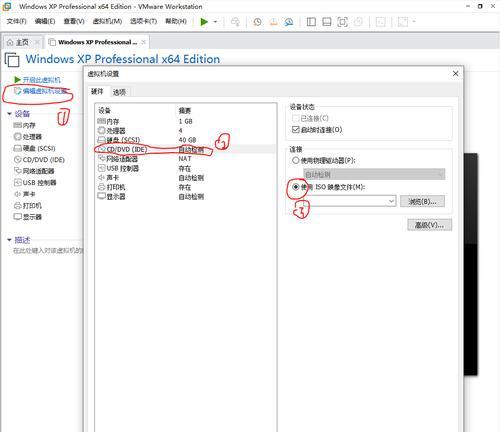Screen dimensions: 500x432
Task: Click the CD/DVD (IDE) disc icon in left sidebar
Action: pyautogui.click(x=17, y=160)
